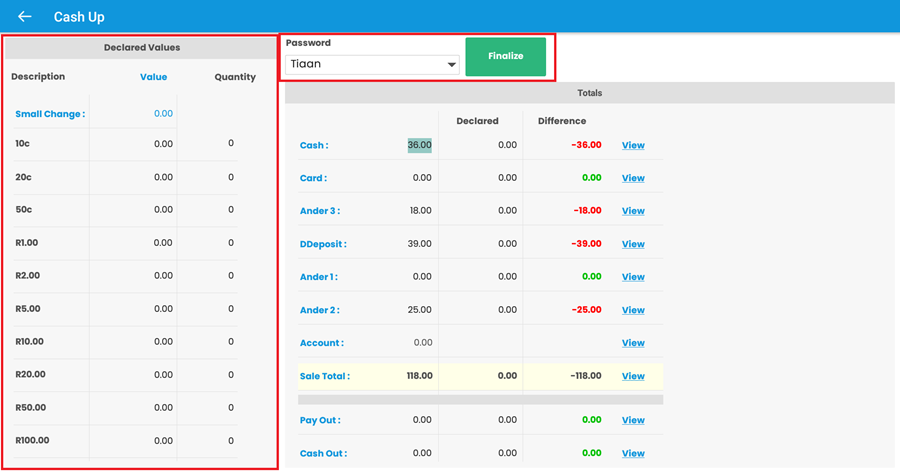The image size is (900, 472).
Task: Click the Small Change value field
Action: tap(162, 114)
